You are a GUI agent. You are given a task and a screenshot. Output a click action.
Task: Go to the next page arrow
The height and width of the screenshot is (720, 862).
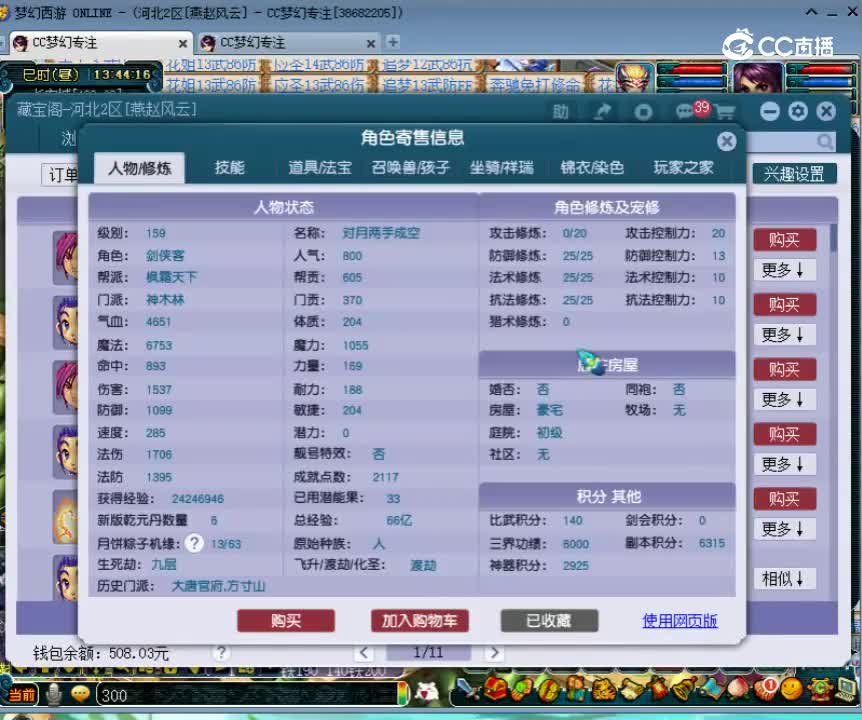(494, 652)
